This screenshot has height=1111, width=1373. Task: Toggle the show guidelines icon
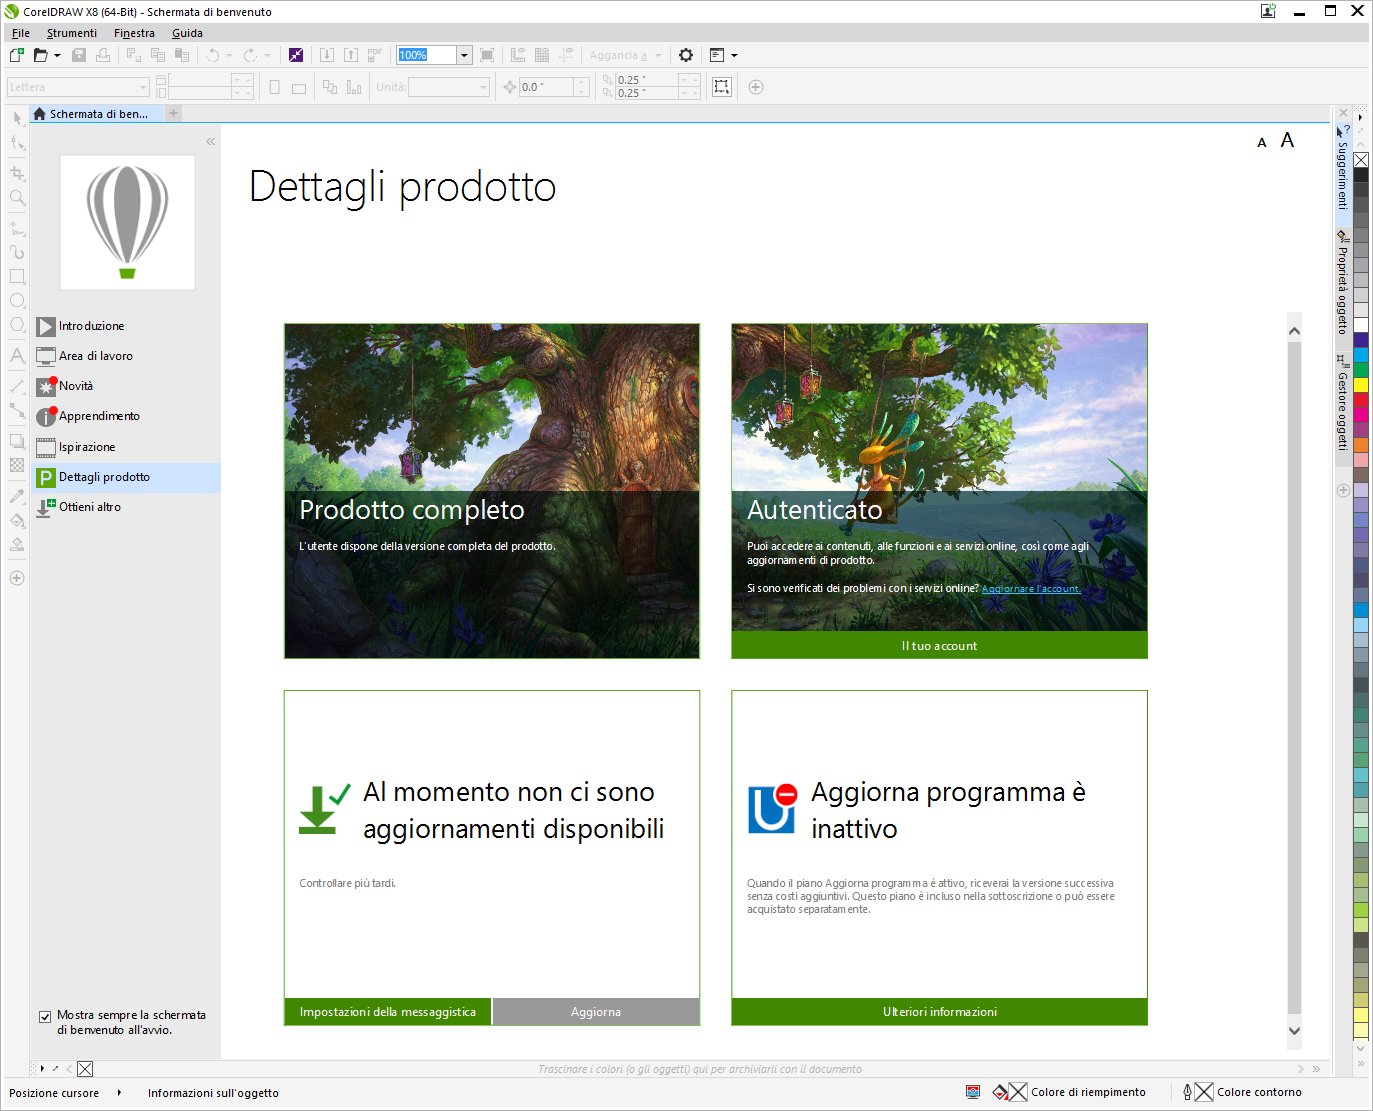566,55
